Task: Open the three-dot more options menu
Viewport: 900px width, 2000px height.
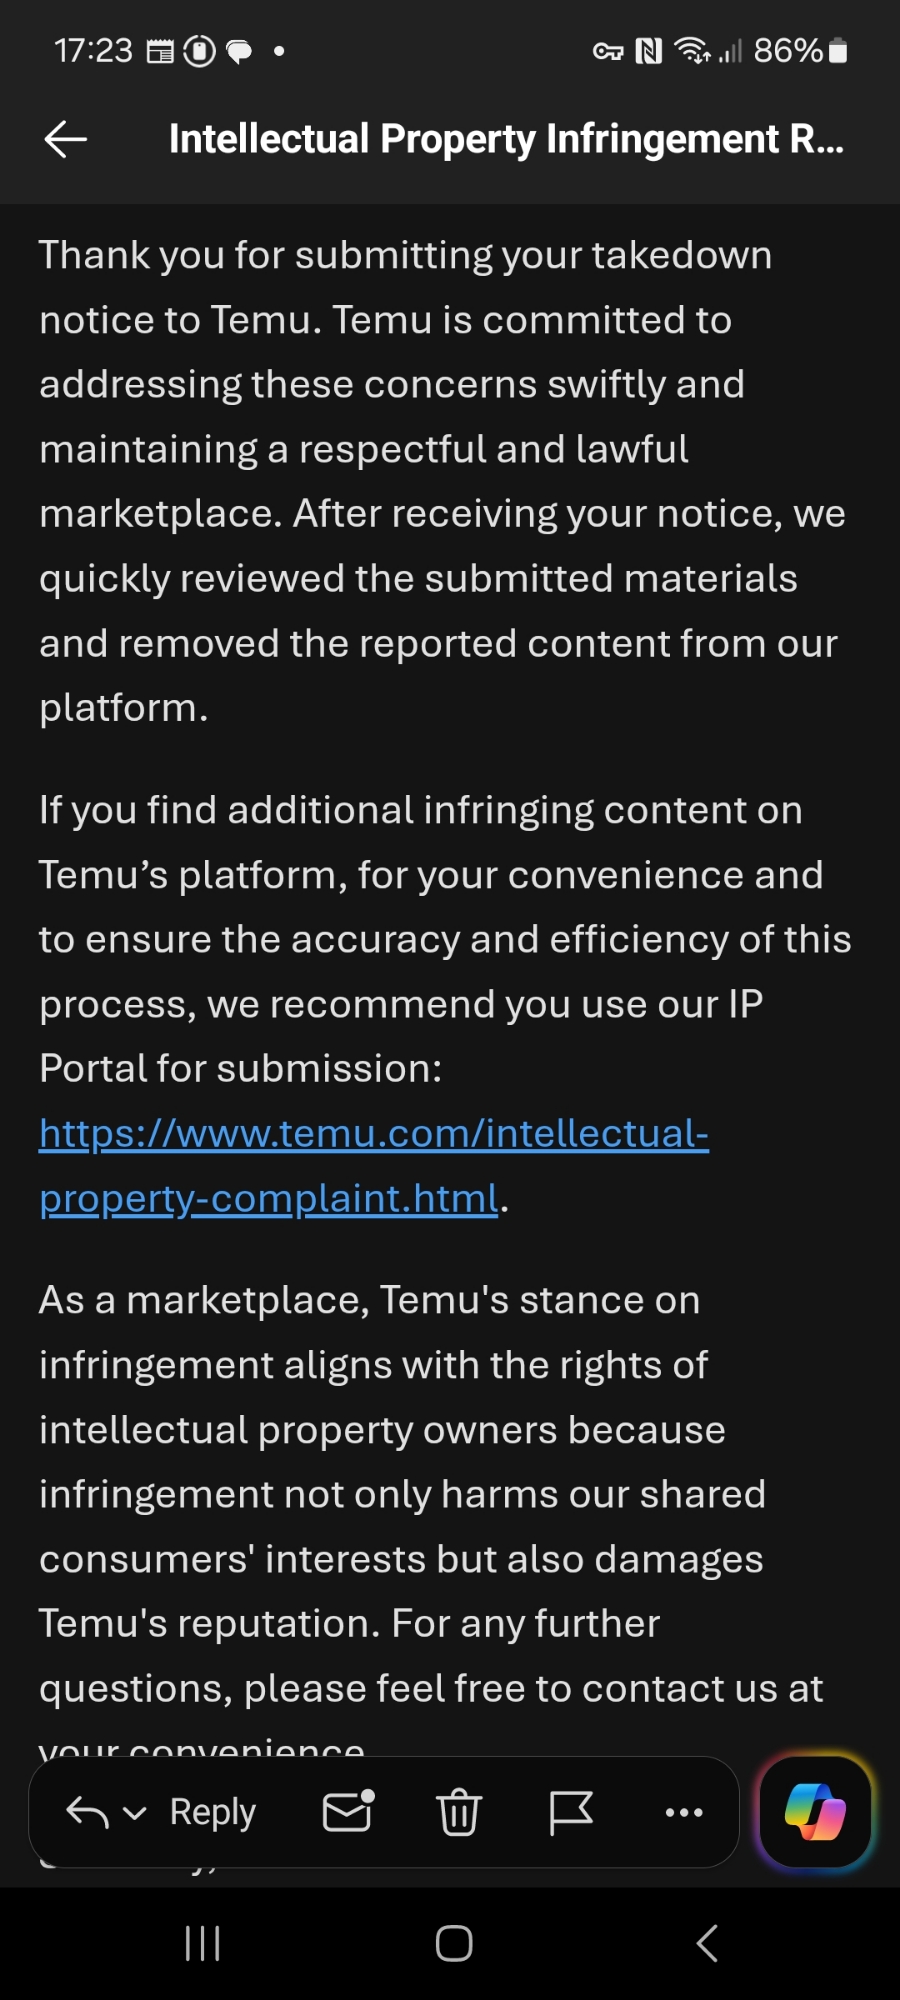Action: [x=684, y=1812]
